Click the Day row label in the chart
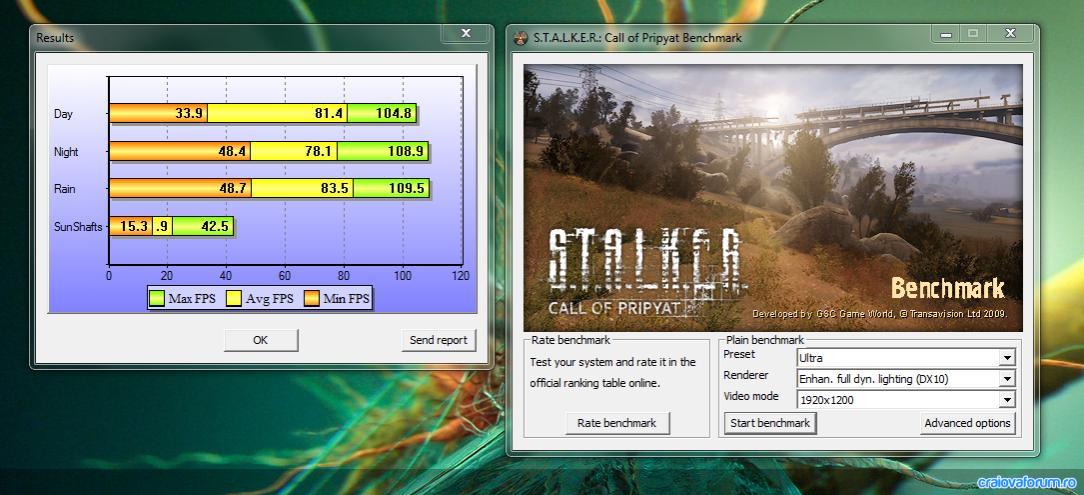The width and height of the screenshot is (1084, 495). click(x=63, y=114)
